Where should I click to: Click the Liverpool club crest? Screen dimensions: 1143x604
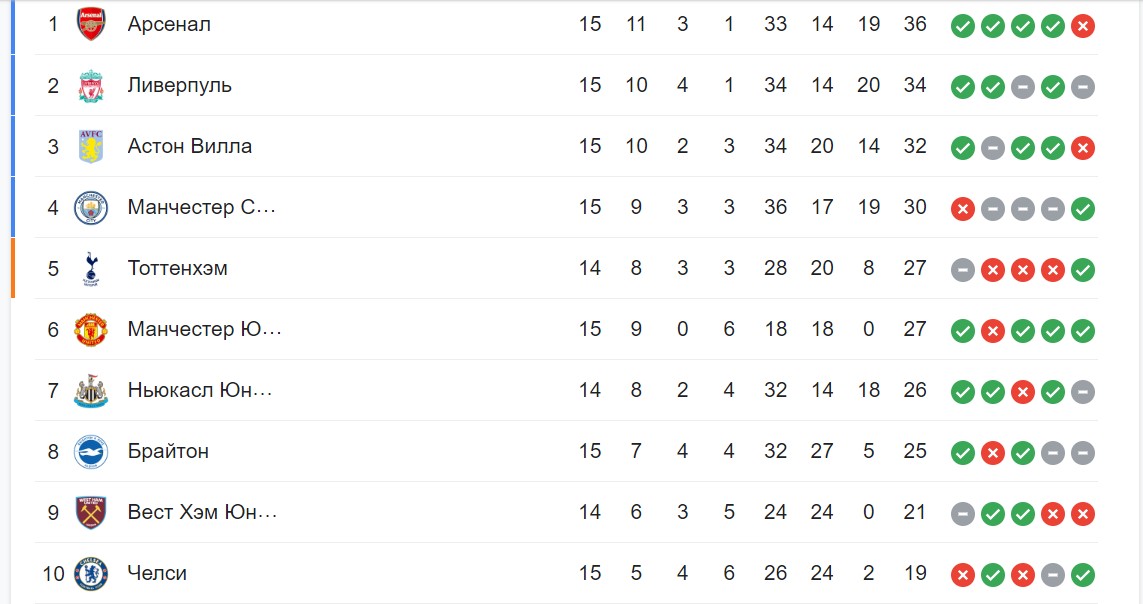click(91, 86)
